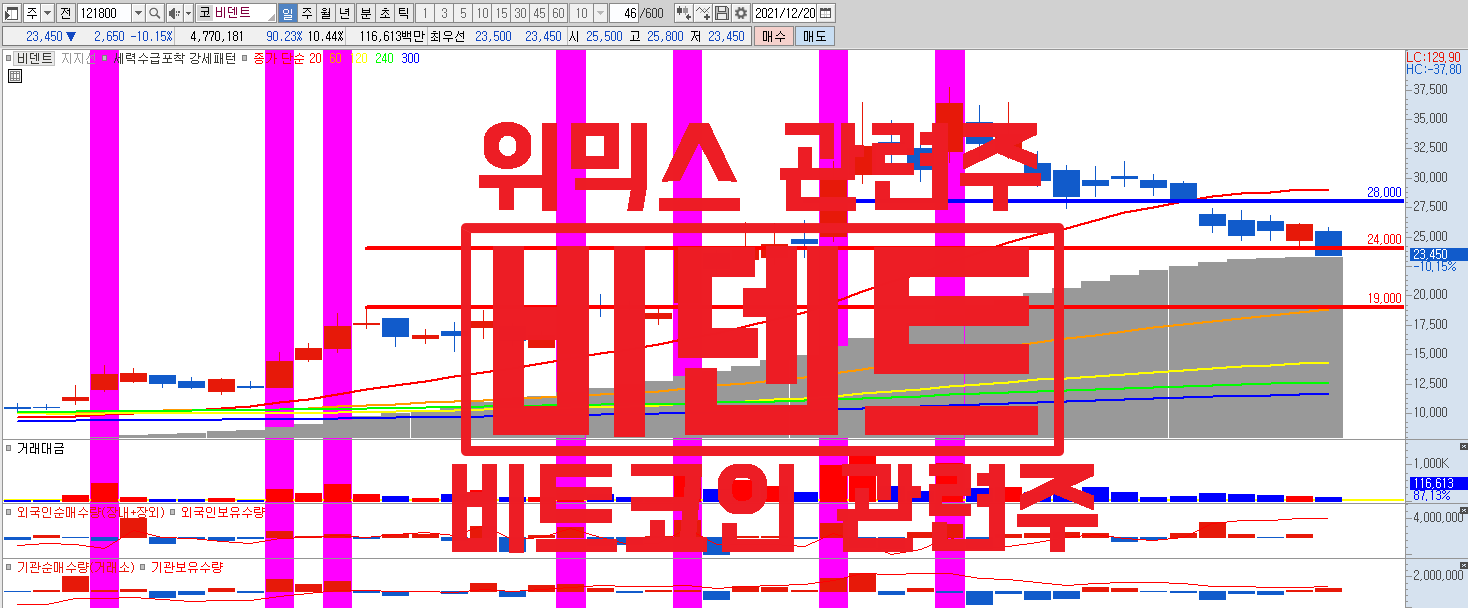Viewport: 1468px width, 608px height.
Task: Open the 주 type dropdown arrow
Action: tap(48, 13)
